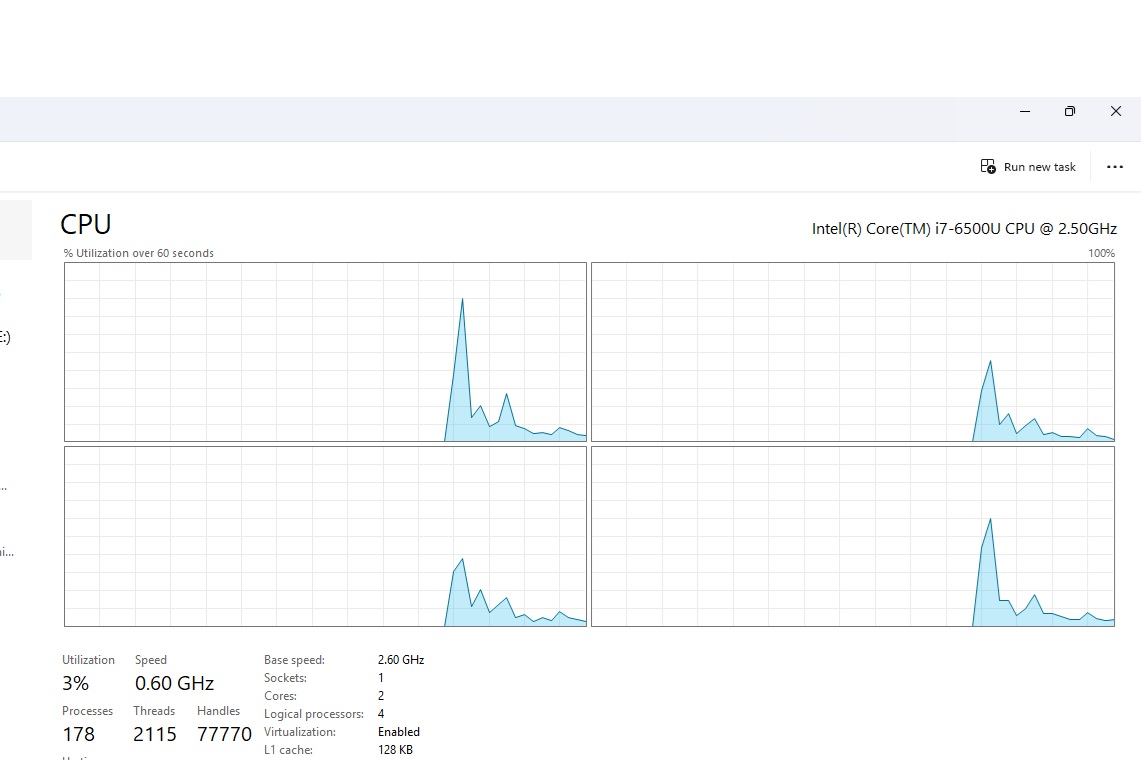Viewport: 1141px width, 760px height.
Task: Click the 'L1 cache:' label
Action: [x=288, y=750]
